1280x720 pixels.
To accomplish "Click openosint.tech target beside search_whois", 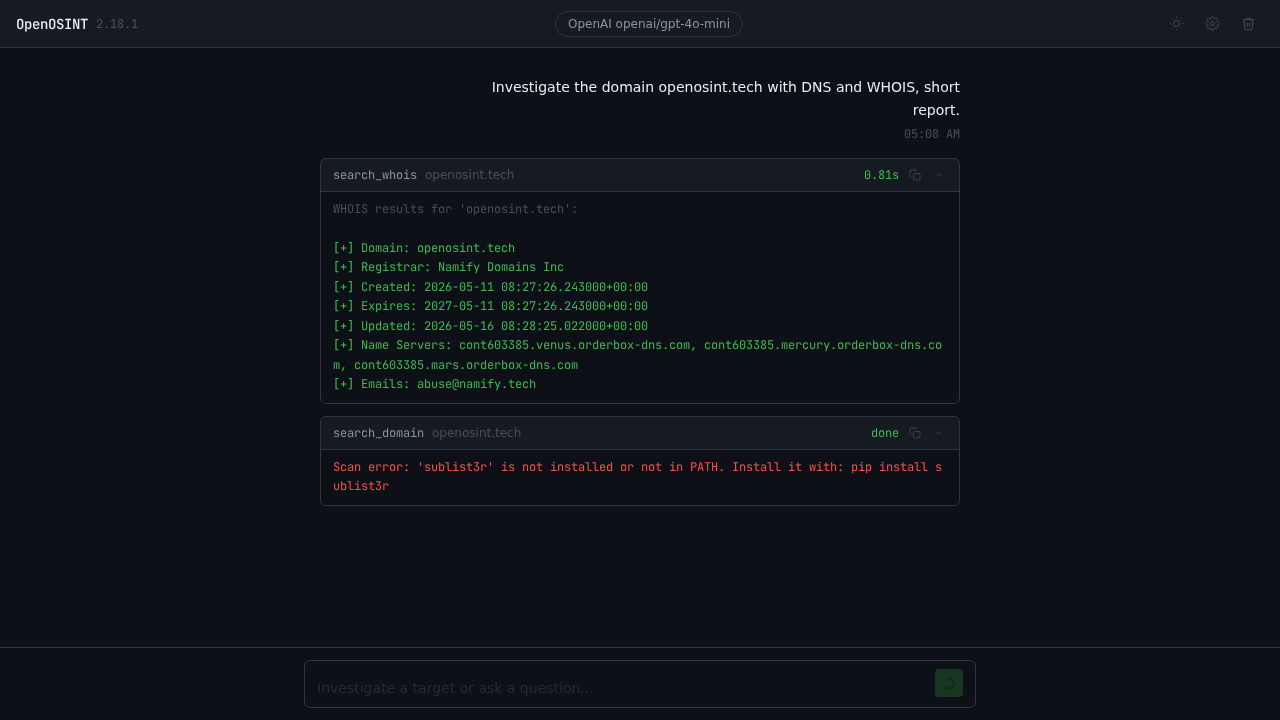I will coord(469,175).
